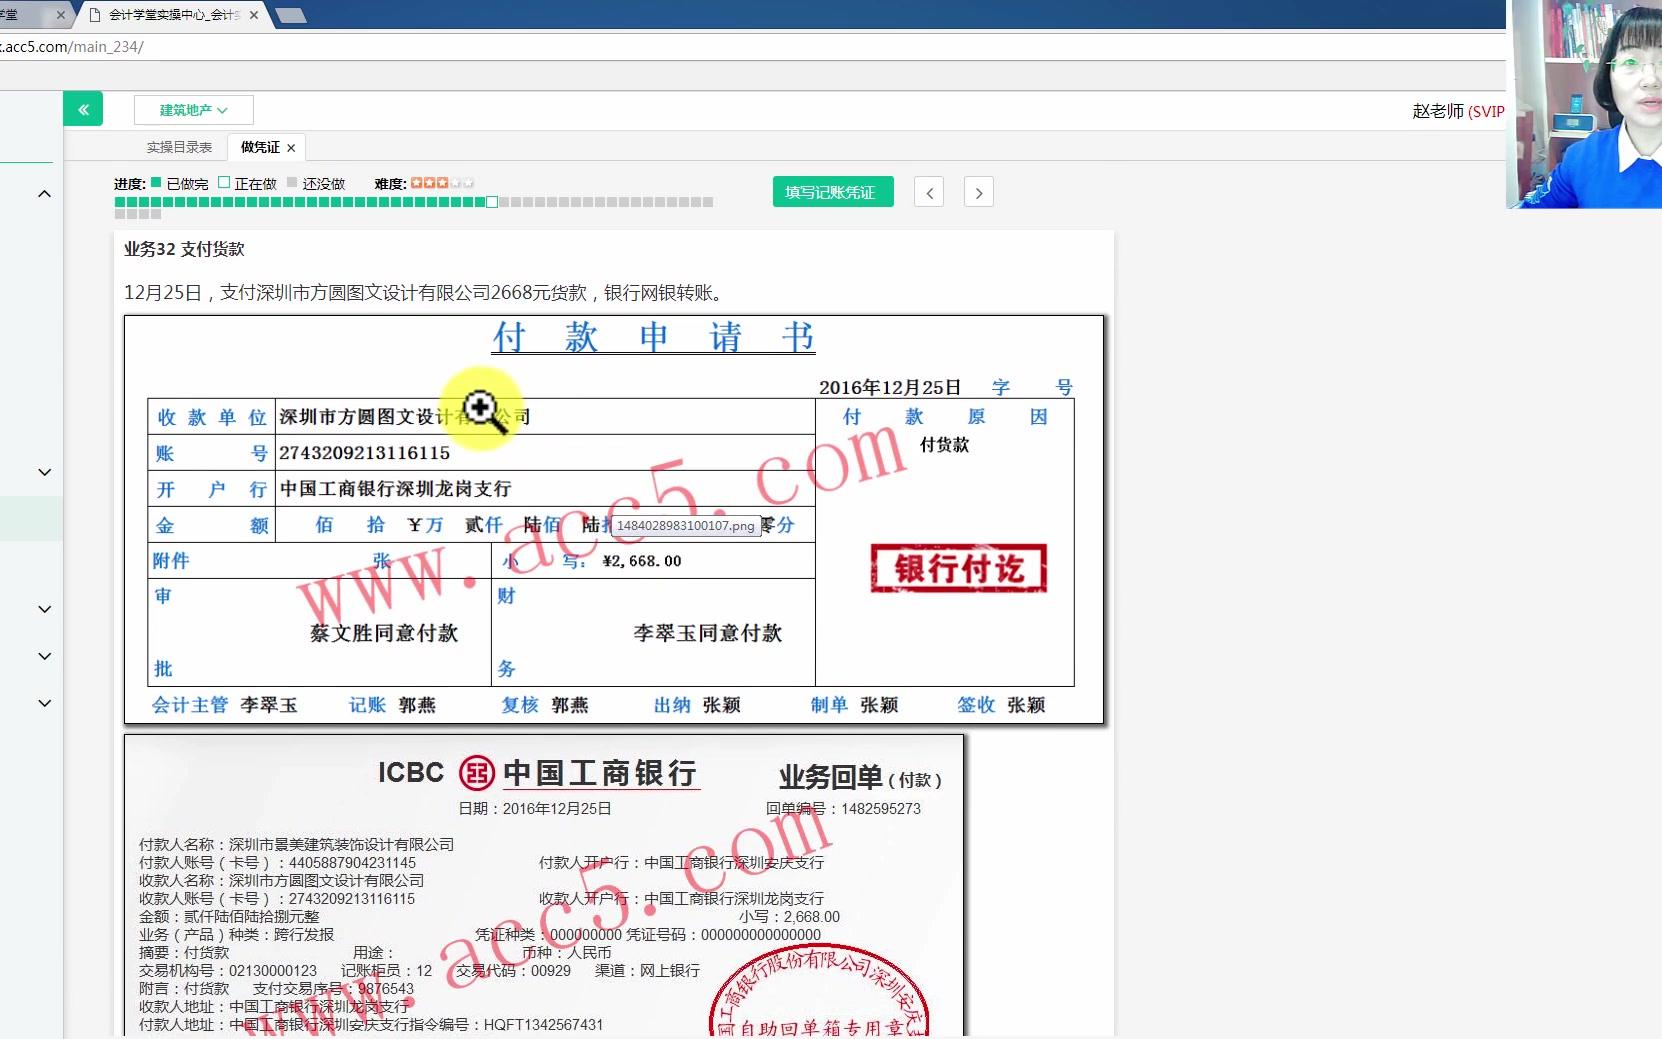
Task: Check the 已做完 progress checkbox
Action: pos(156,183)
